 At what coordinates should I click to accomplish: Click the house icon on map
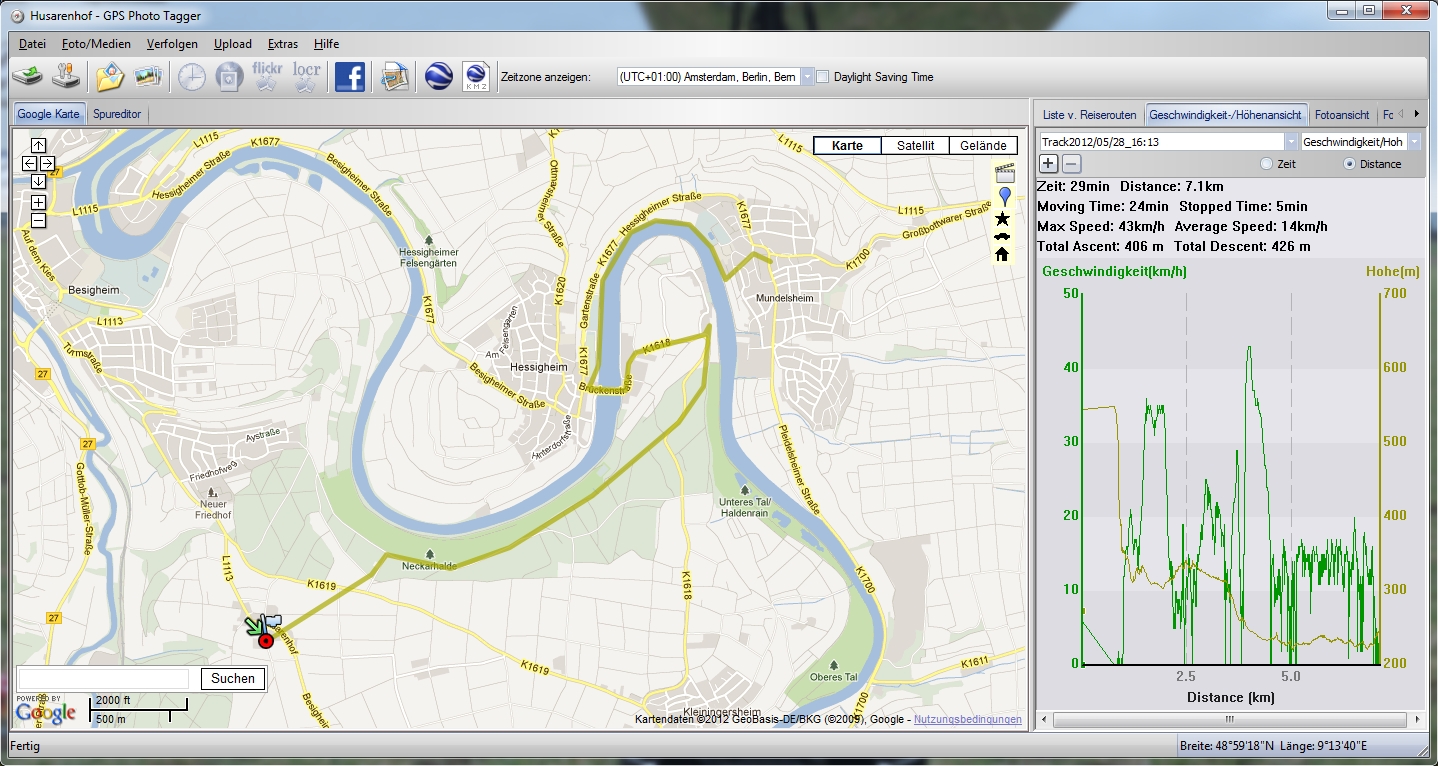[x=1003, y=254]
